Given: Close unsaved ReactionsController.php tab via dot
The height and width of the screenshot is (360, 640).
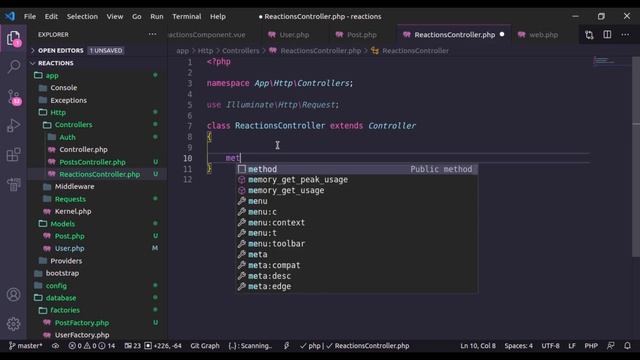Looking at the screenshot, I should pos(502,34).
